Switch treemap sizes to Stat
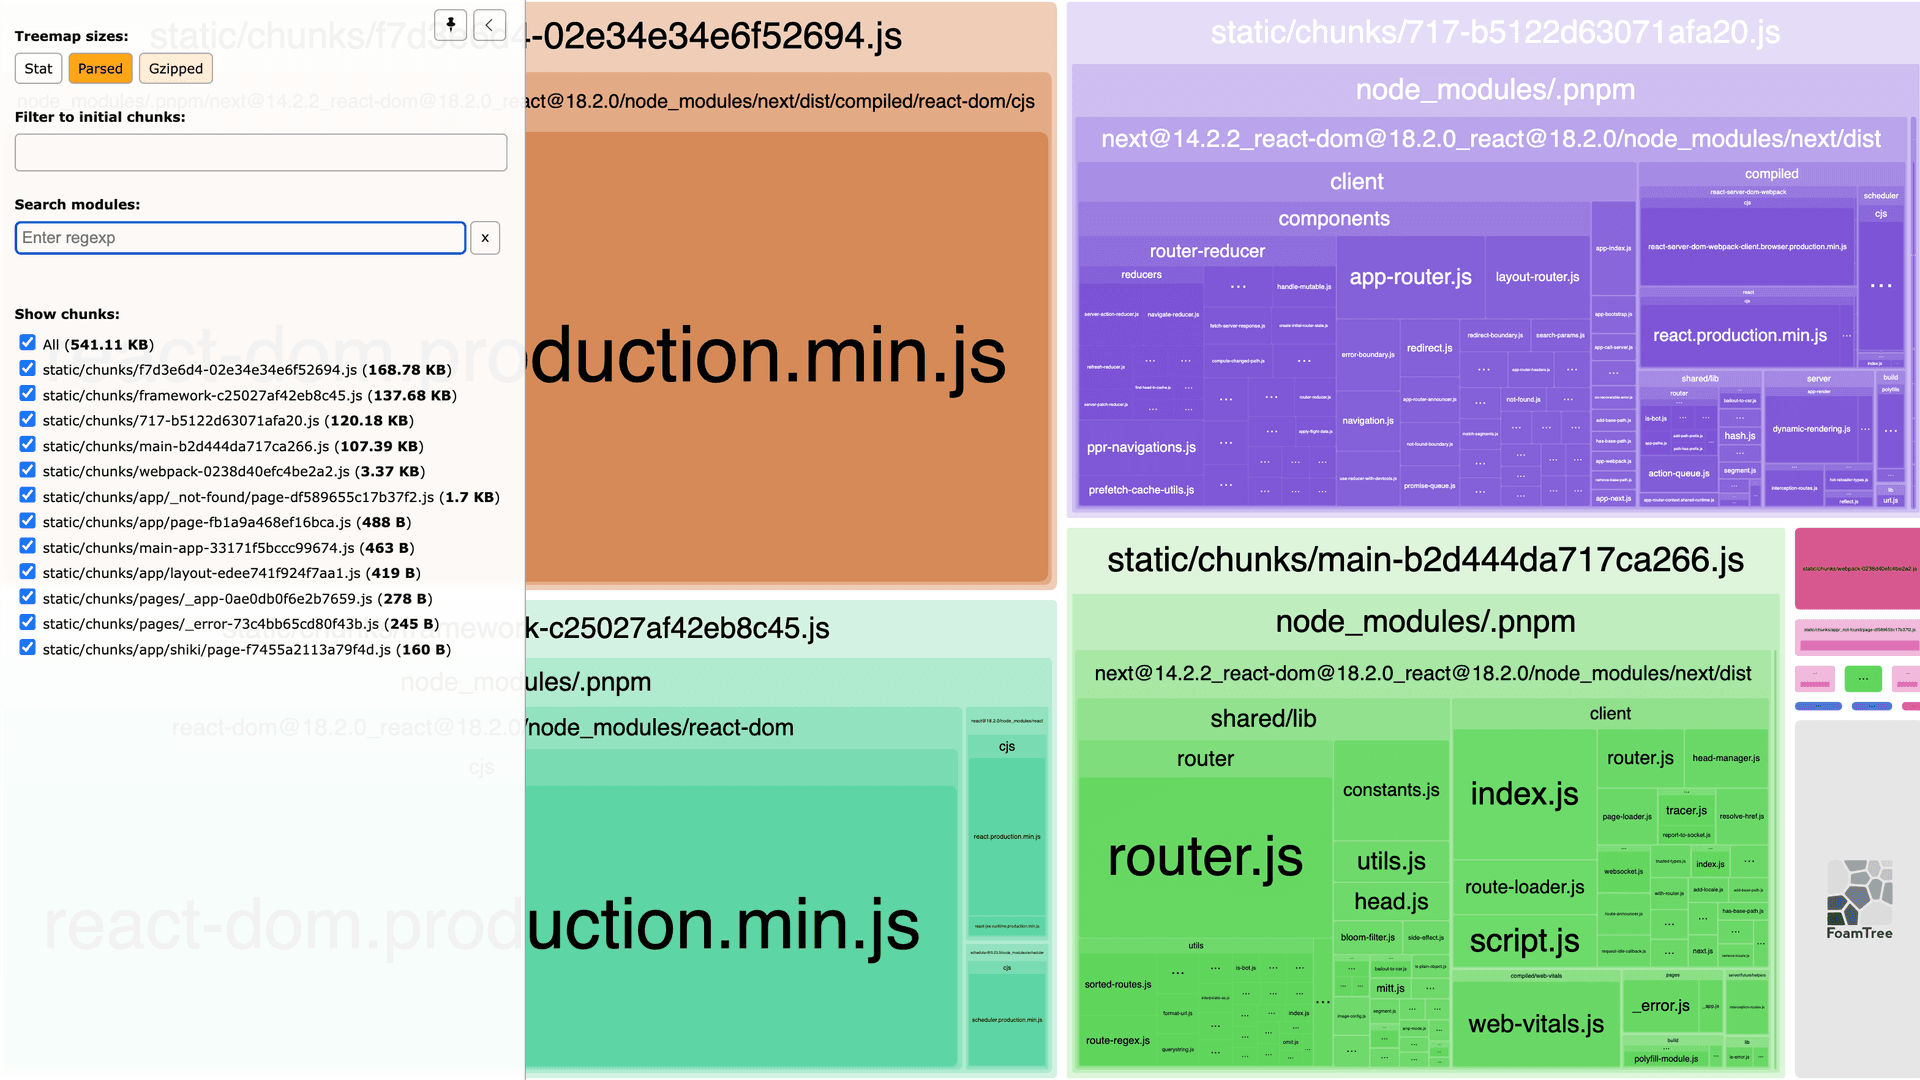The image size is (1920, 1080). pyautogui.click(x=38, y=69)
